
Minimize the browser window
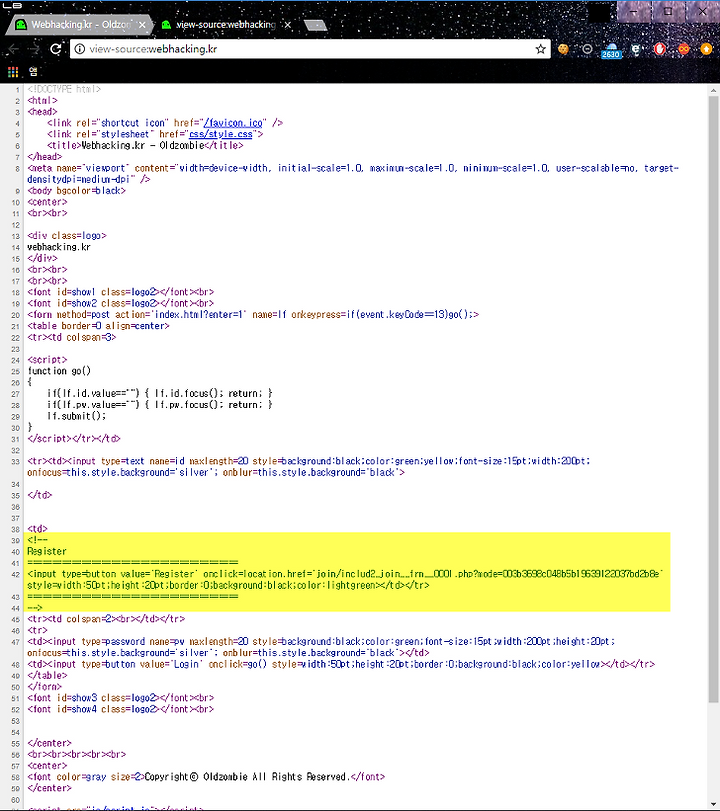click(x=633, y=11)
